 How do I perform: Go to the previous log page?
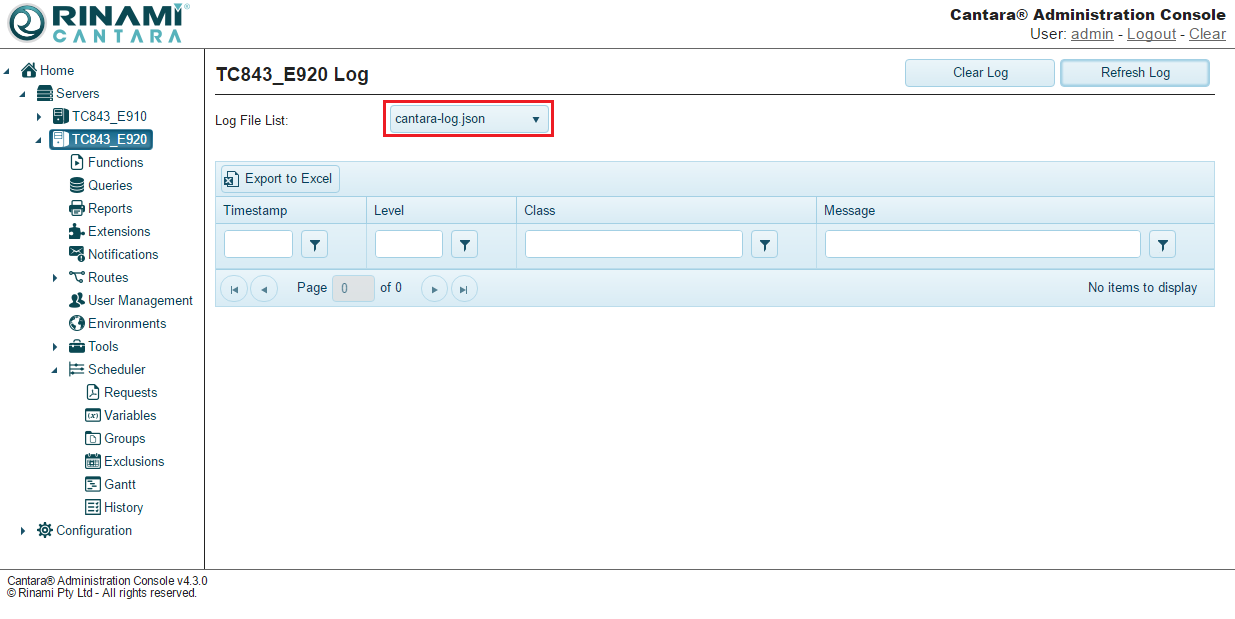[x=264, y=289]
